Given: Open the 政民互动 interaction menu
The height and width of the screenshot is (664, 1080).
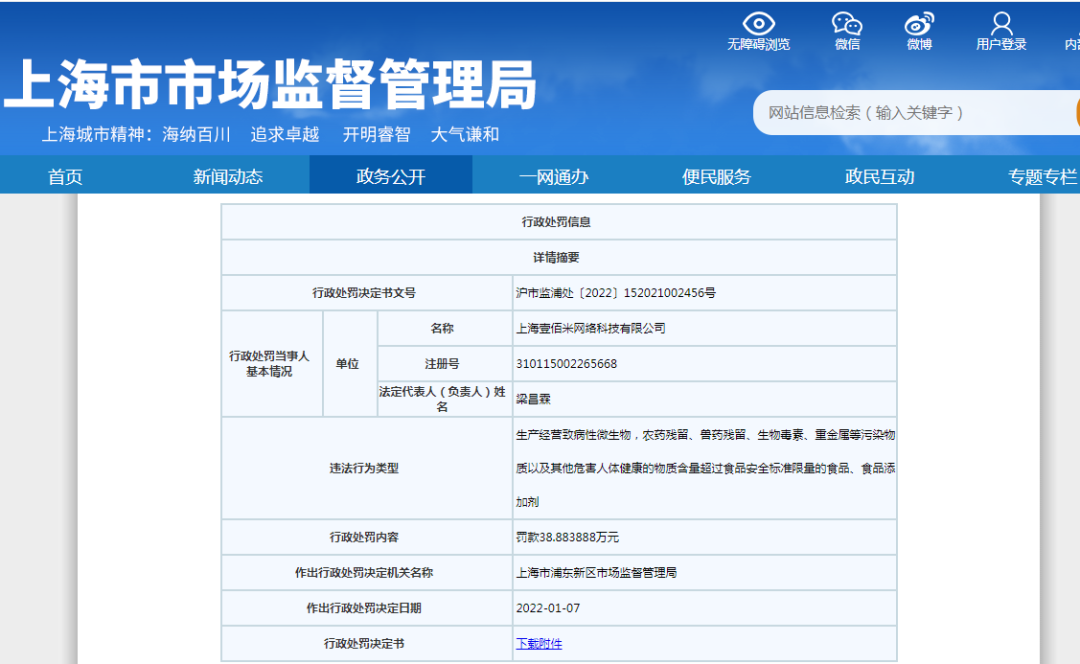Looking at the screenshot, I should 877,175.
